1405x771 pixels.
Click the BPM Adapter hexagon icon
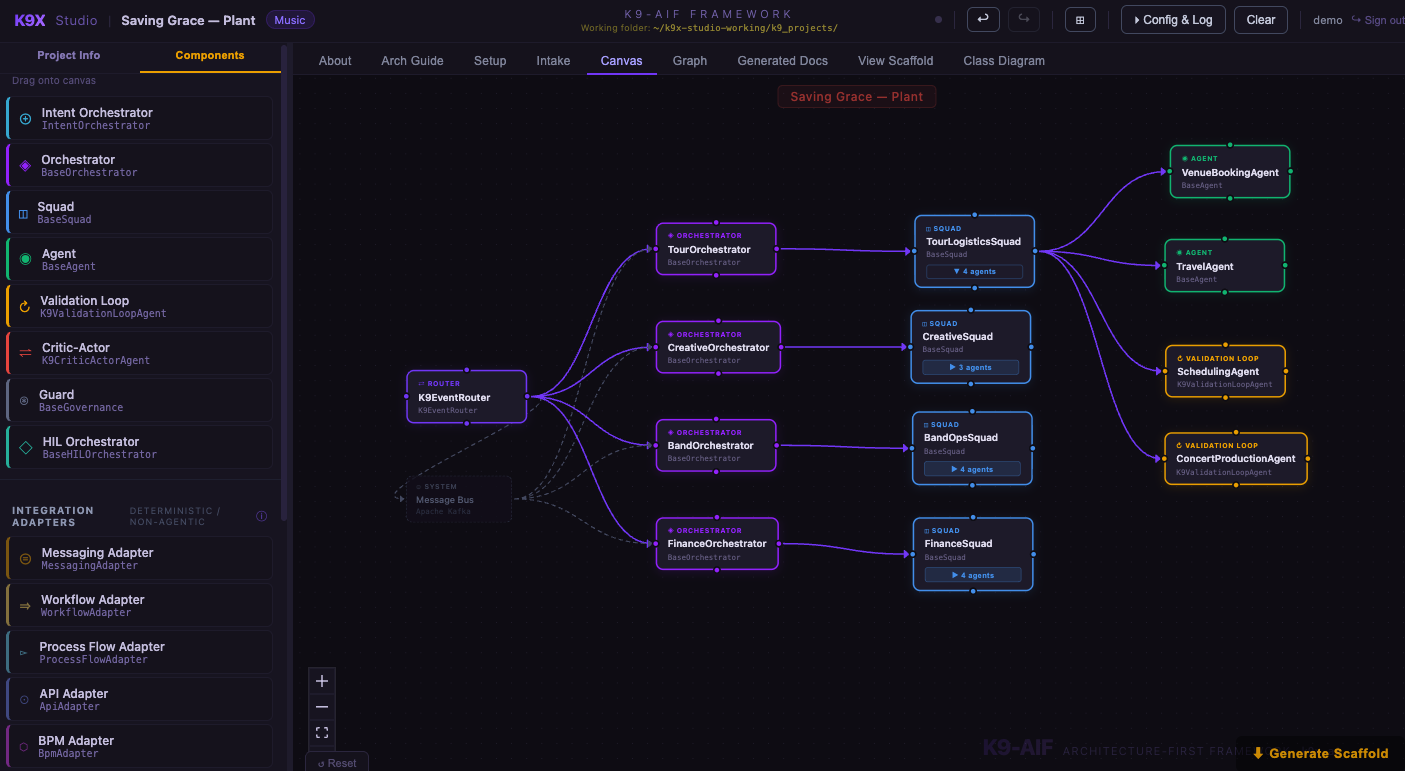click(24, 747)
